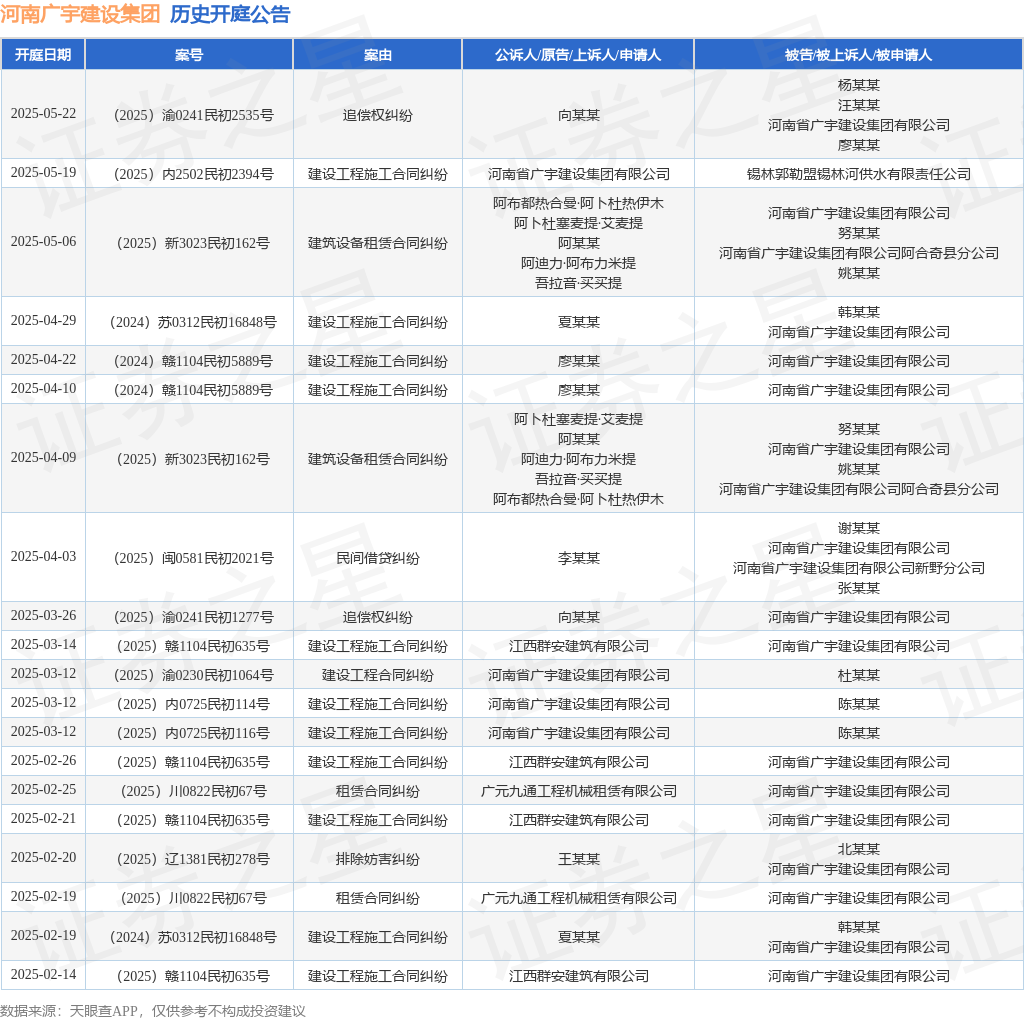Click the 被告/被上诉人/被申请人 column header

(x=858, y=55)
